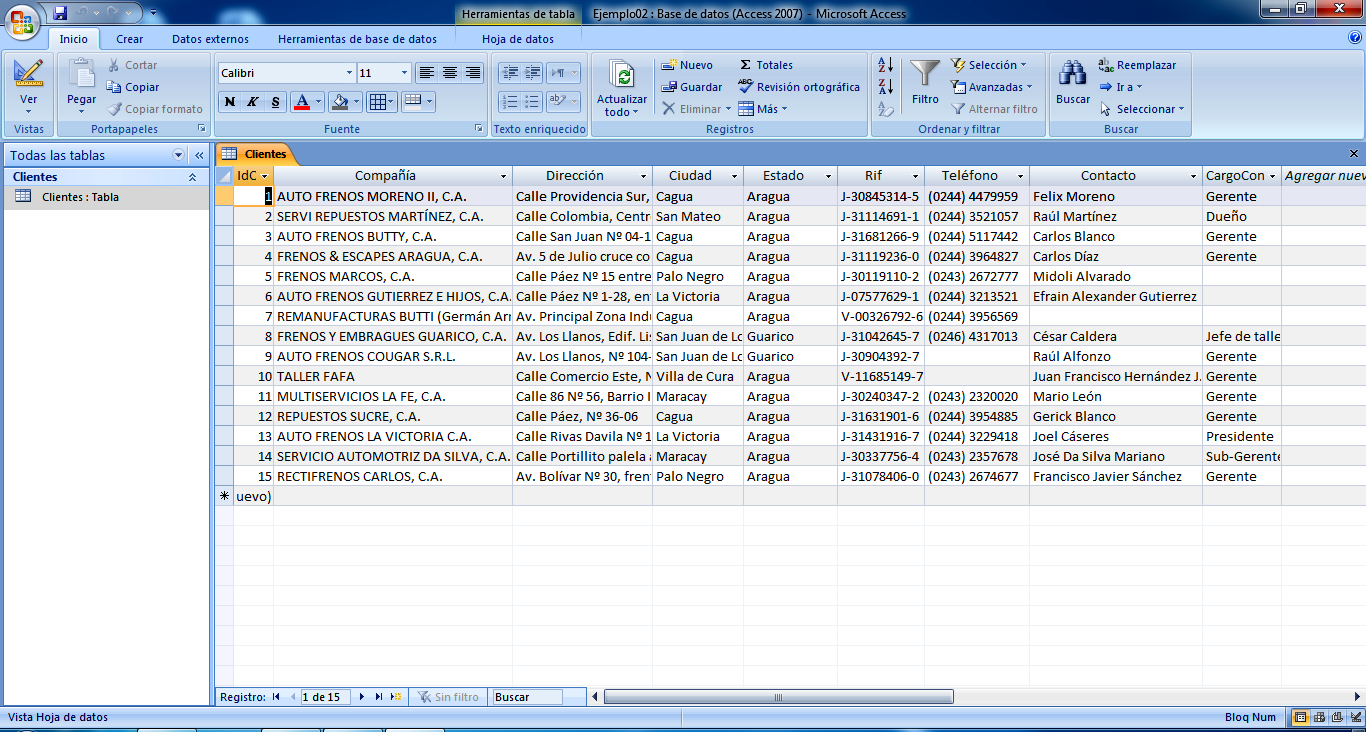Click increase indent icon

(x=533, y=73)
